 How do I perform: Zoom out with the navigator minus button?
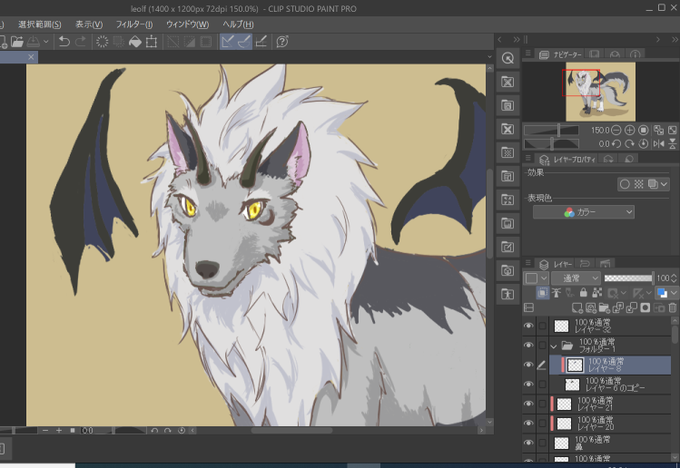616,130
